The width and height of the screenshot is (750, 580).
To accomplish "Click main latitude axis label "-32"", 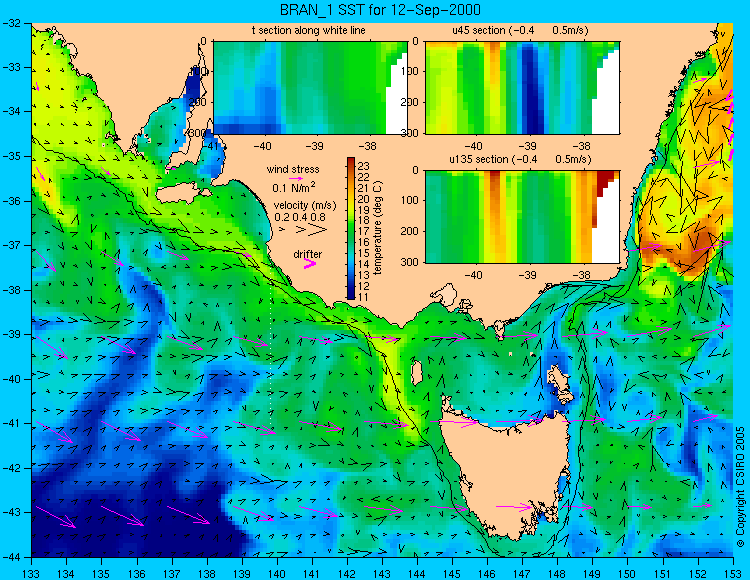I will pos(11,22).
